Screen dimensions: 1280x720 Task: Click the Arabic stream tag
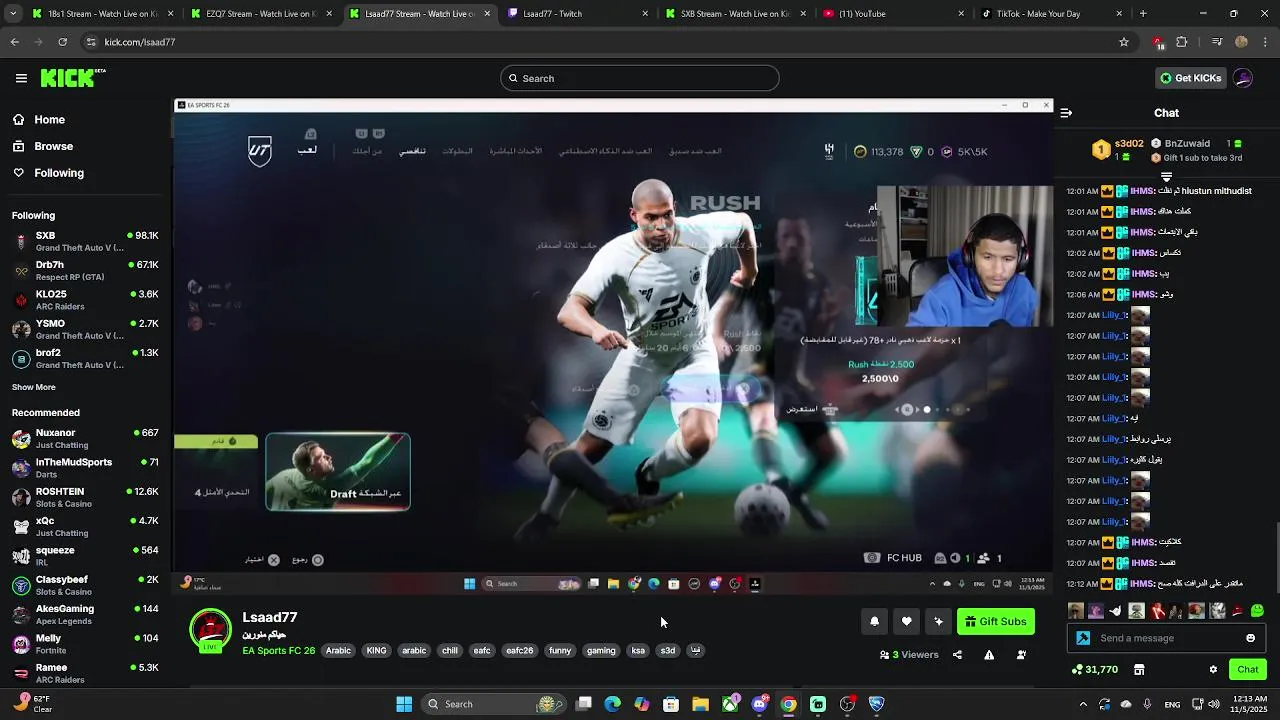(x=338, y=650)
